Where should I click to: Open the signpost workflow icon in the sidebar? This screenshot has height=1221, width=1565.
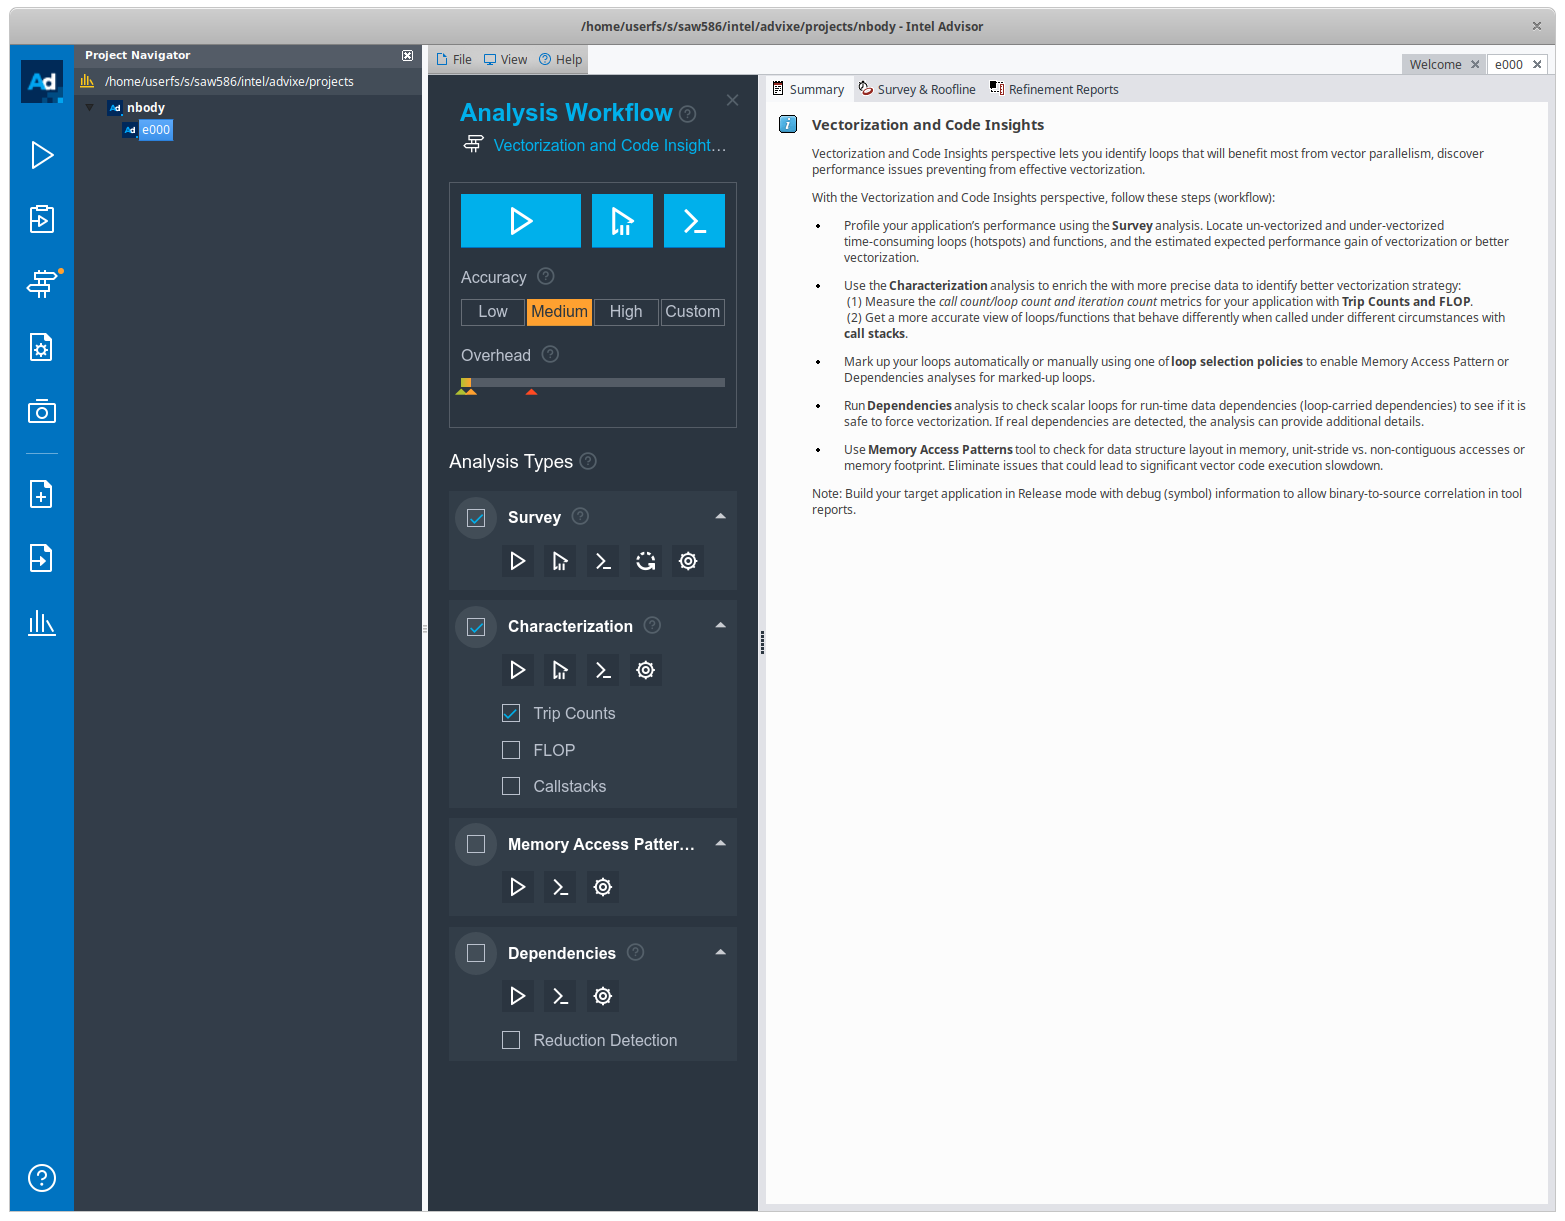tap(42, 284)
